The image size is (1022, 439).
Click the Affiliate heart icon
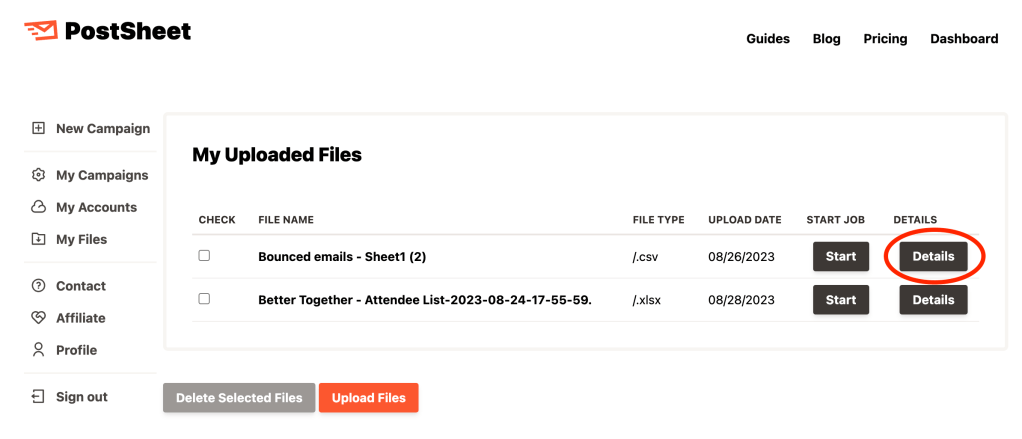39,318
